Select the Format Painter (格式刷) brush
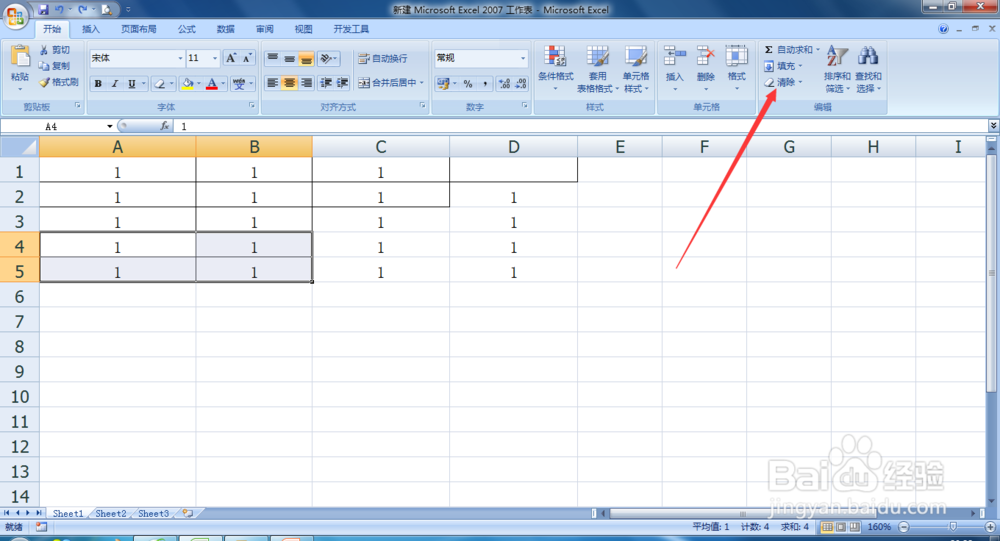 point(59,82)
